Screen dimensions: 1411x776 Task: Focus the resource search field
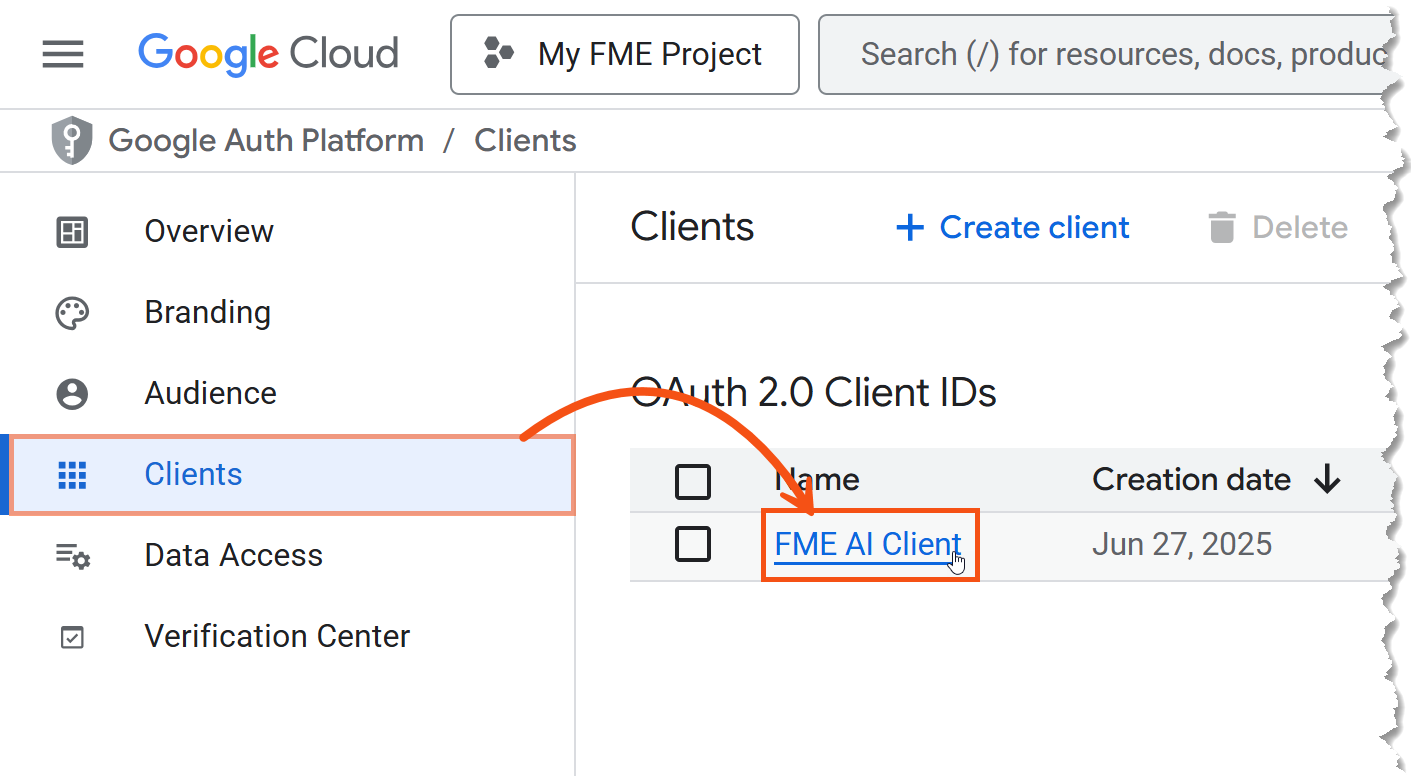tap(1105, 54)
